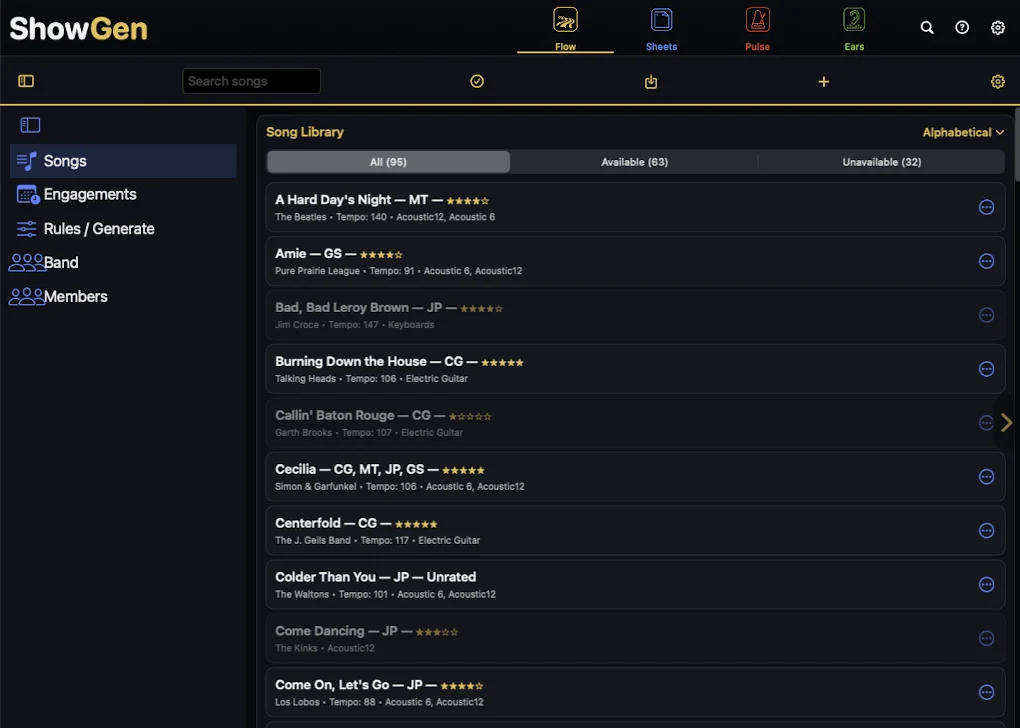Click the Search songs field
The image size is (1020, 728).
click(x=251, y=81)
